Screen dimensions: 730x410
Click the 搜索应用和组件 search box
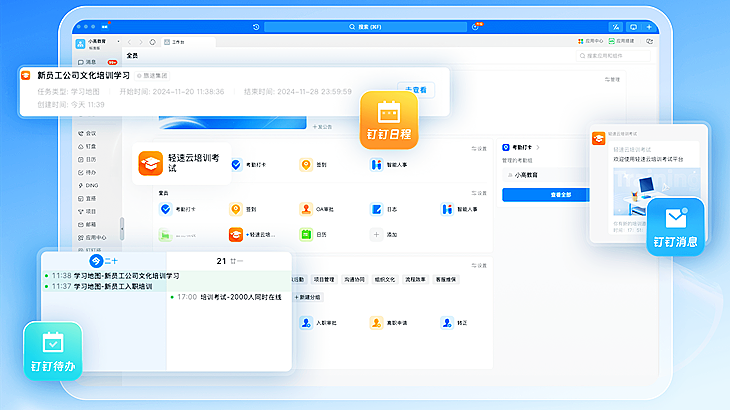[613, 56]
